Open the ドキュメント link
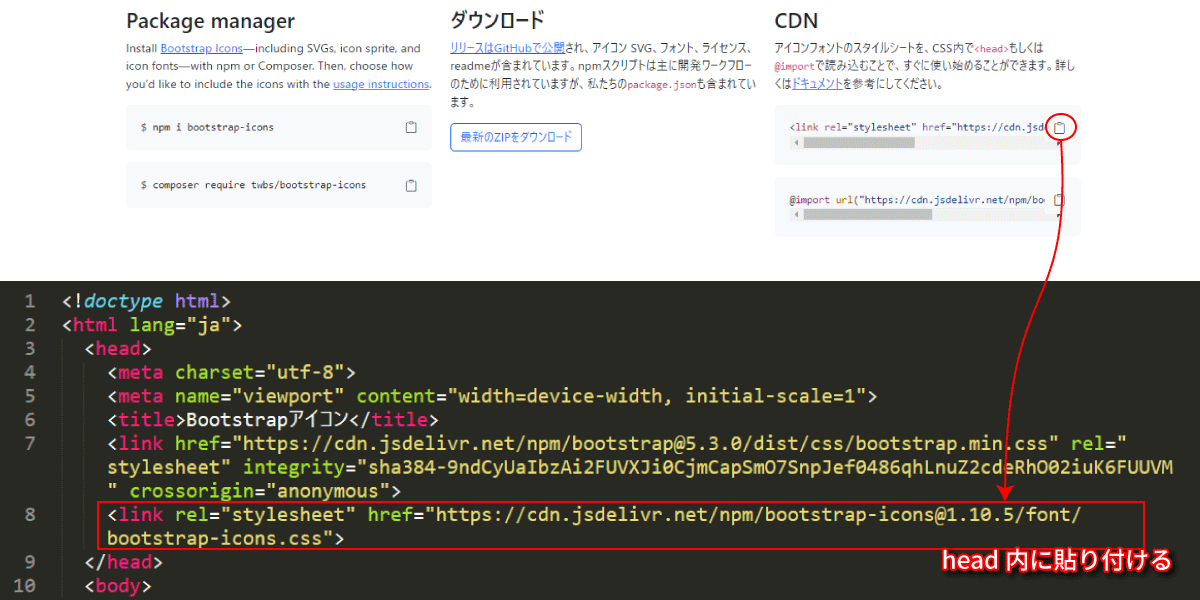This screenshot has height=600, width=1200. [817, 84]
